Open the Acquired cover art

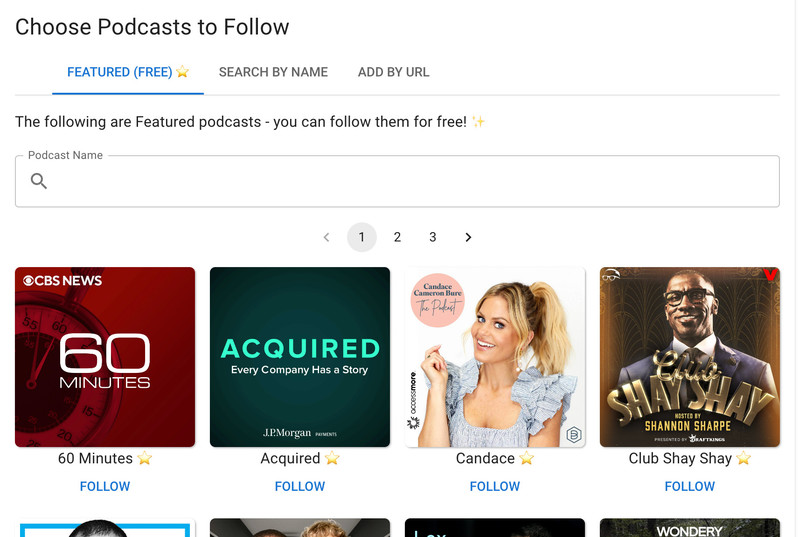[x=300, y=357]
